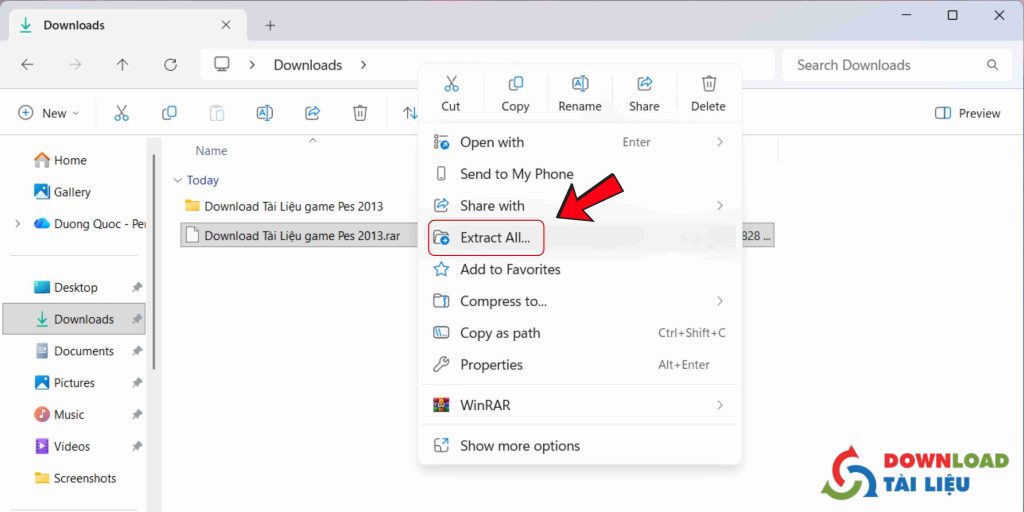Open a new tab with plus button
Image resolution: width=1024 pixels, height=512 pixels.
tap(270, 25)
